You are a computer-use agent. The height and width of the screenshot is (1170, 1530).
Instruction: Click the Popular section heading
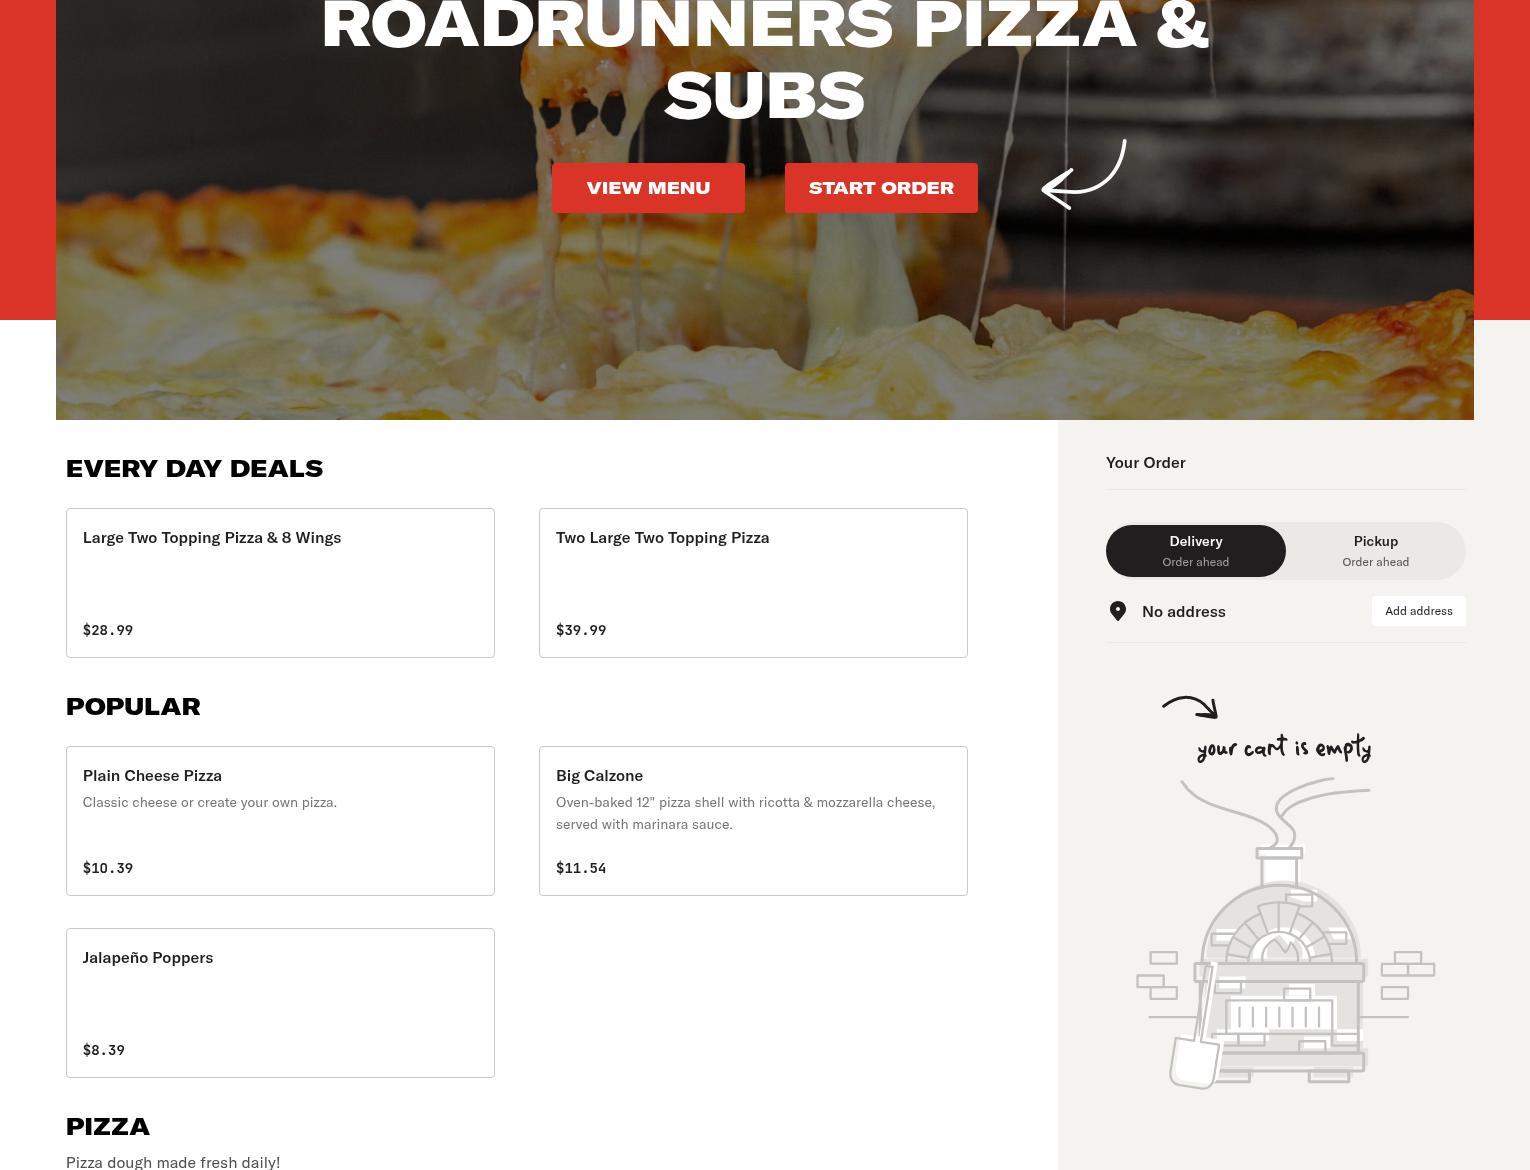point(133,707)
